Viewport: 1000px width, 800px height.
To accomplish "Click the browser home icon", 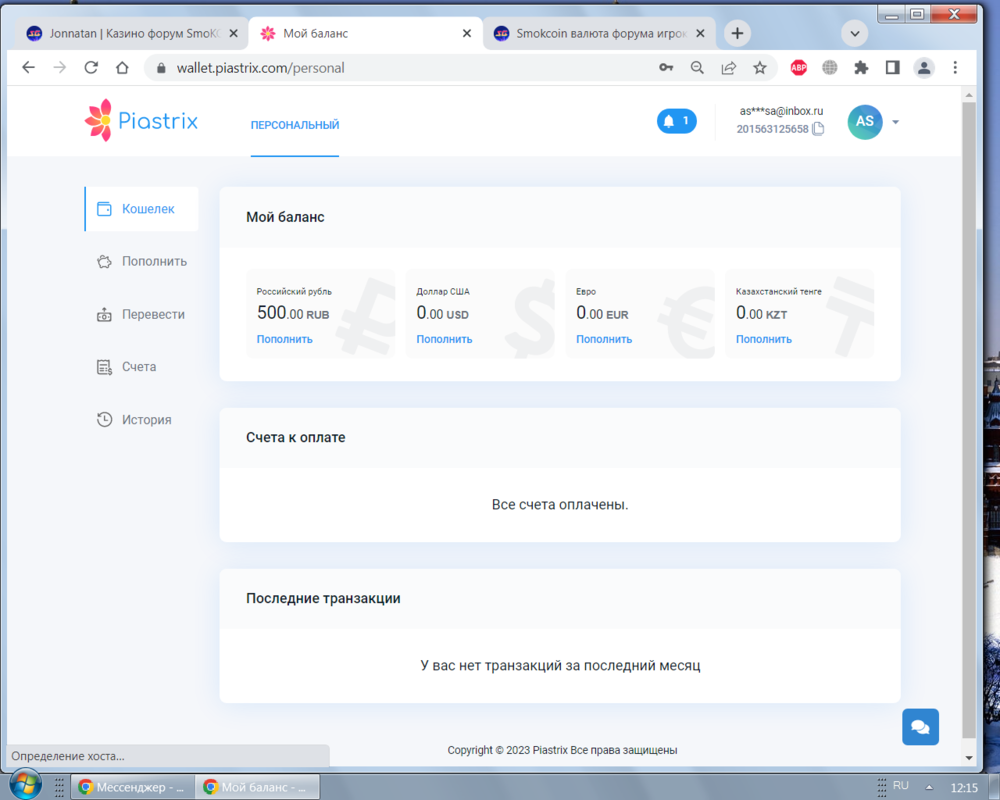I will tap(122, 68).
